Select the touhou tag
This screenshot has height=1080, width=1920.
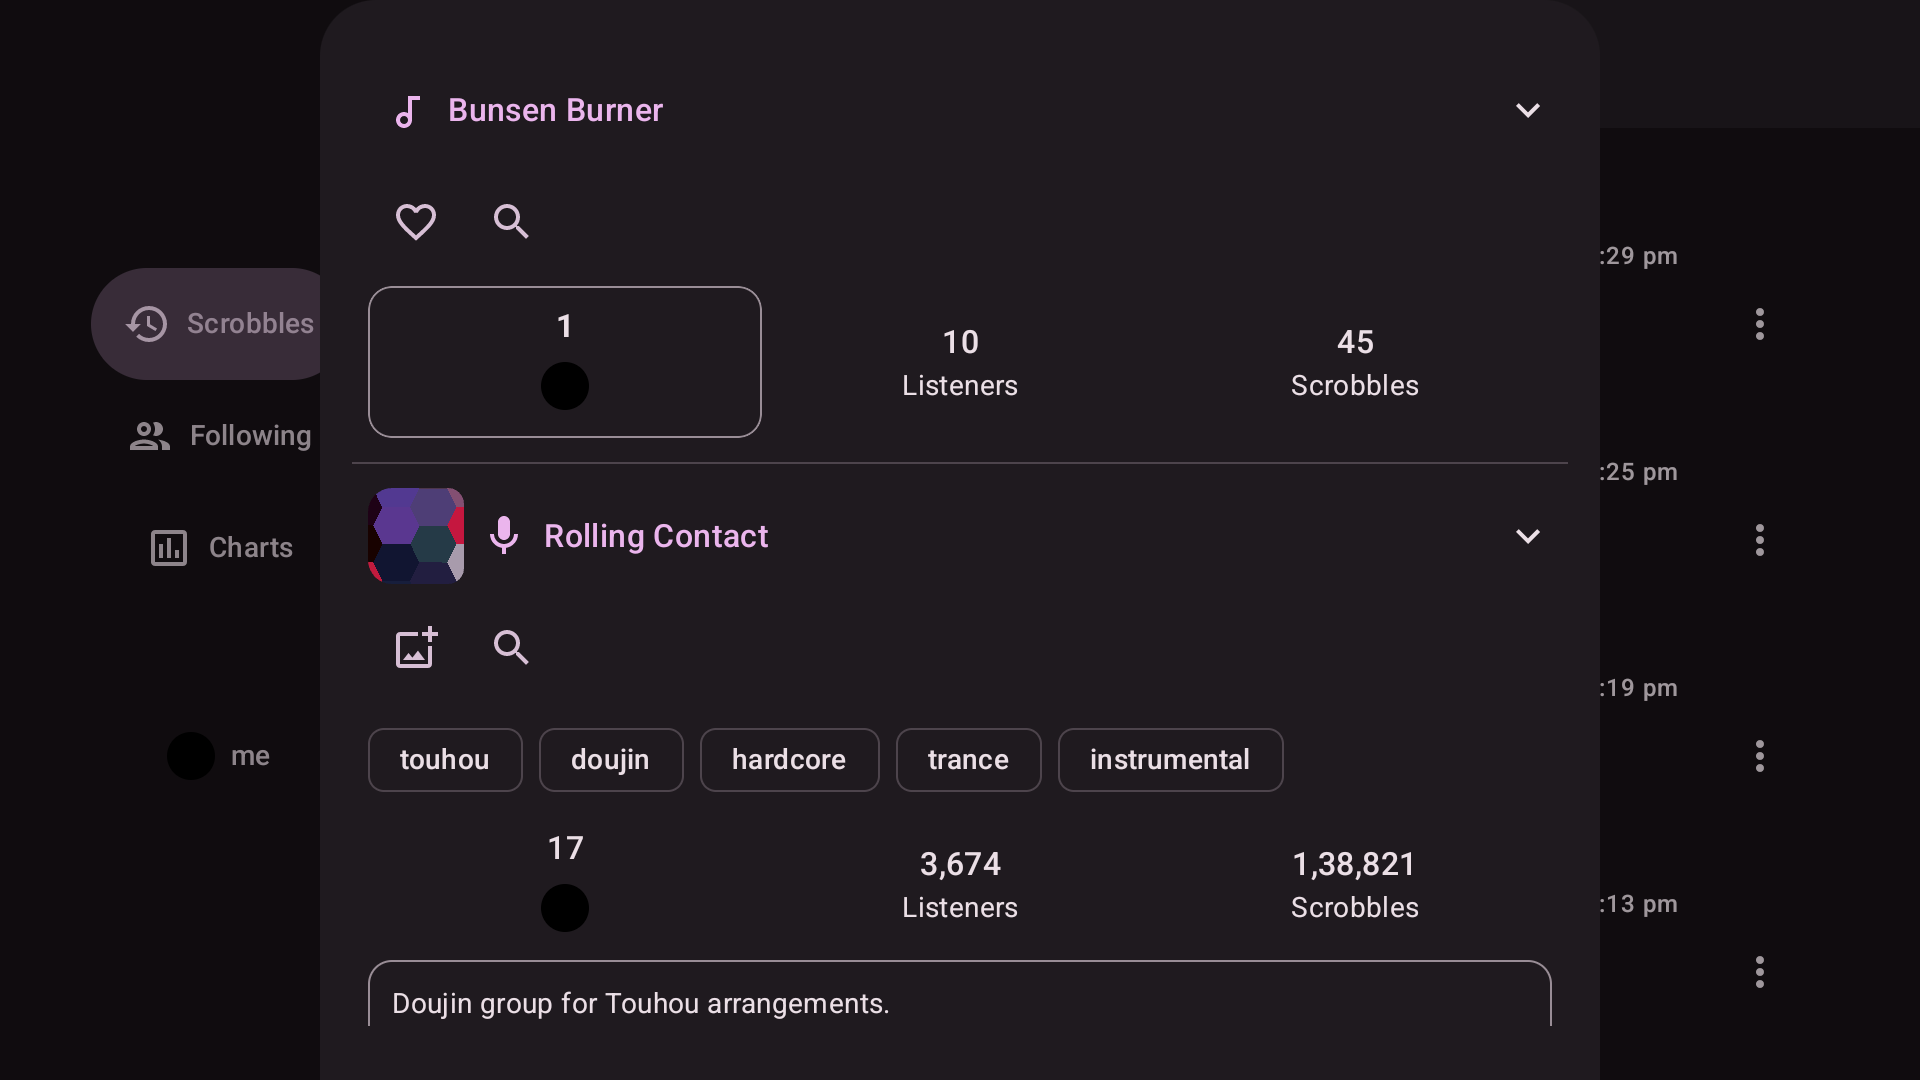tap(445, 760)
